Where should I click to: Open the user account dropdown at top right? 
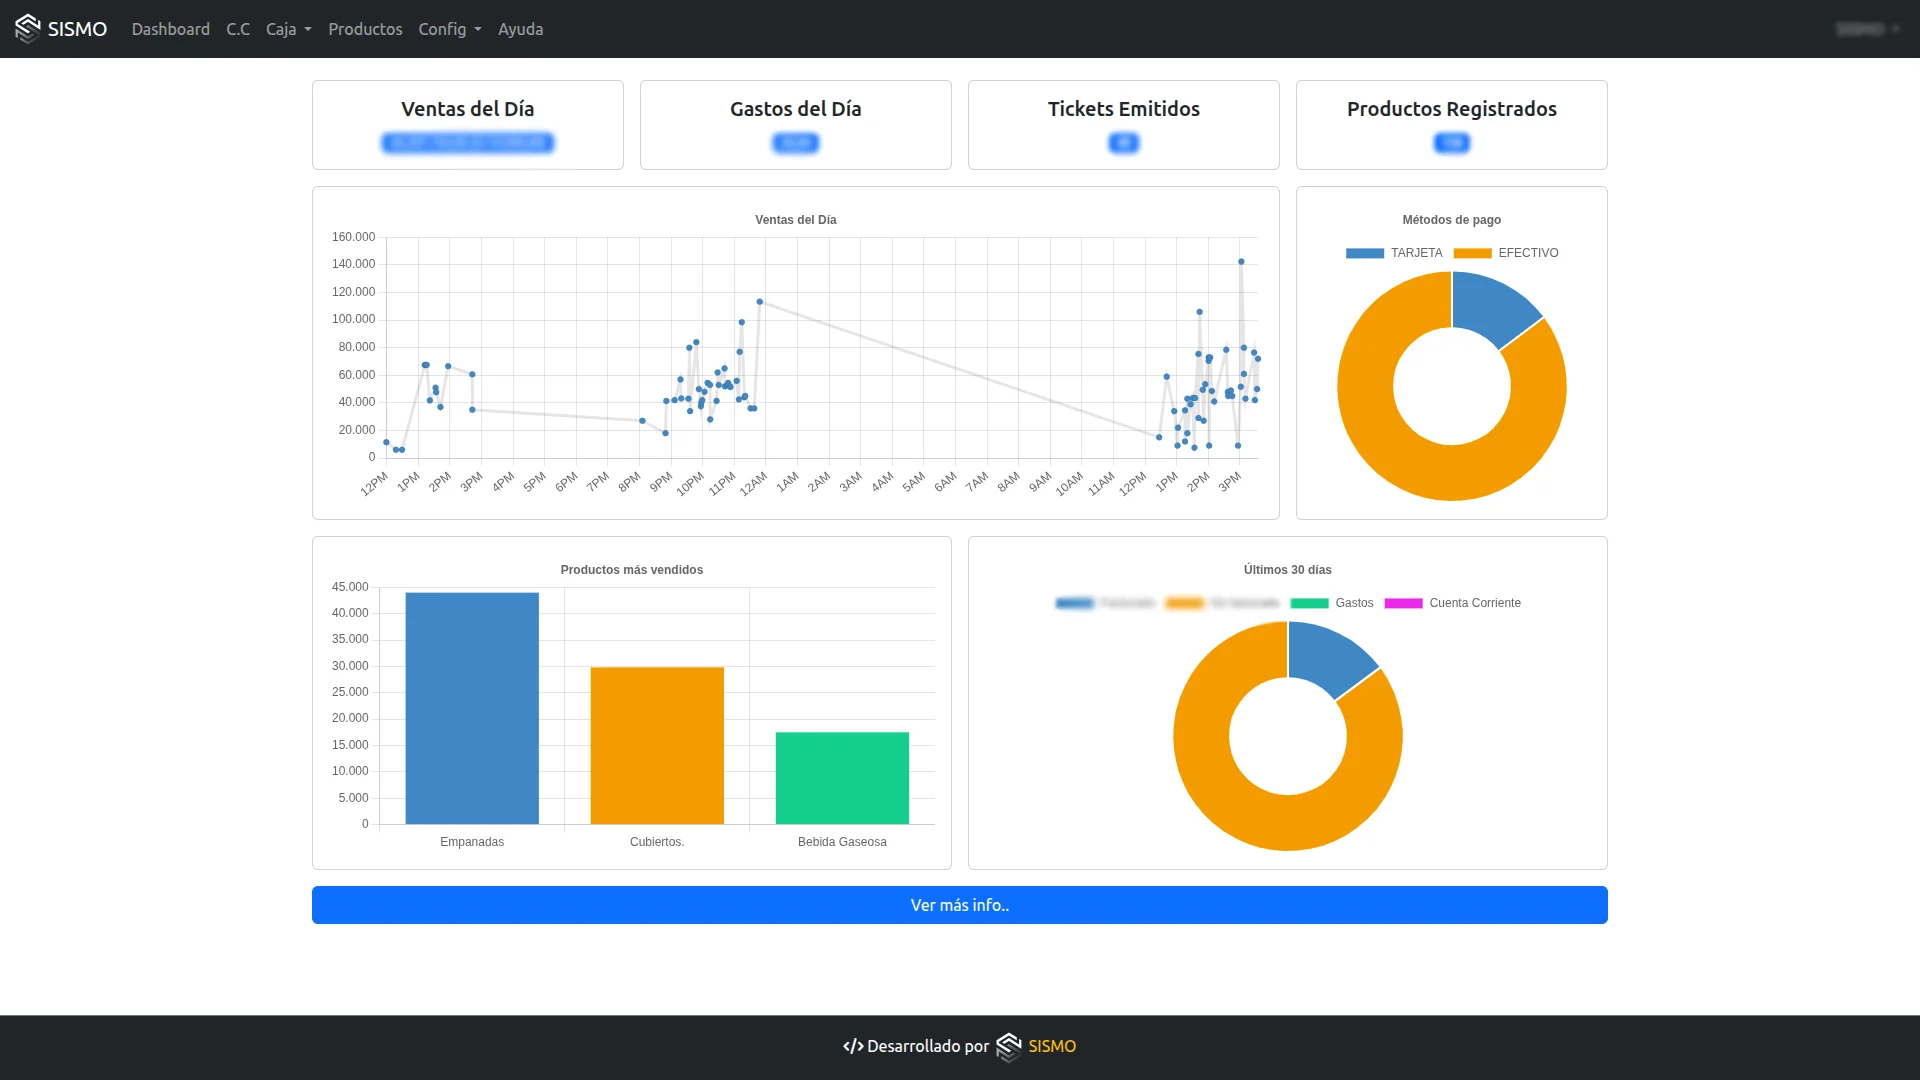coord(1867,29)
